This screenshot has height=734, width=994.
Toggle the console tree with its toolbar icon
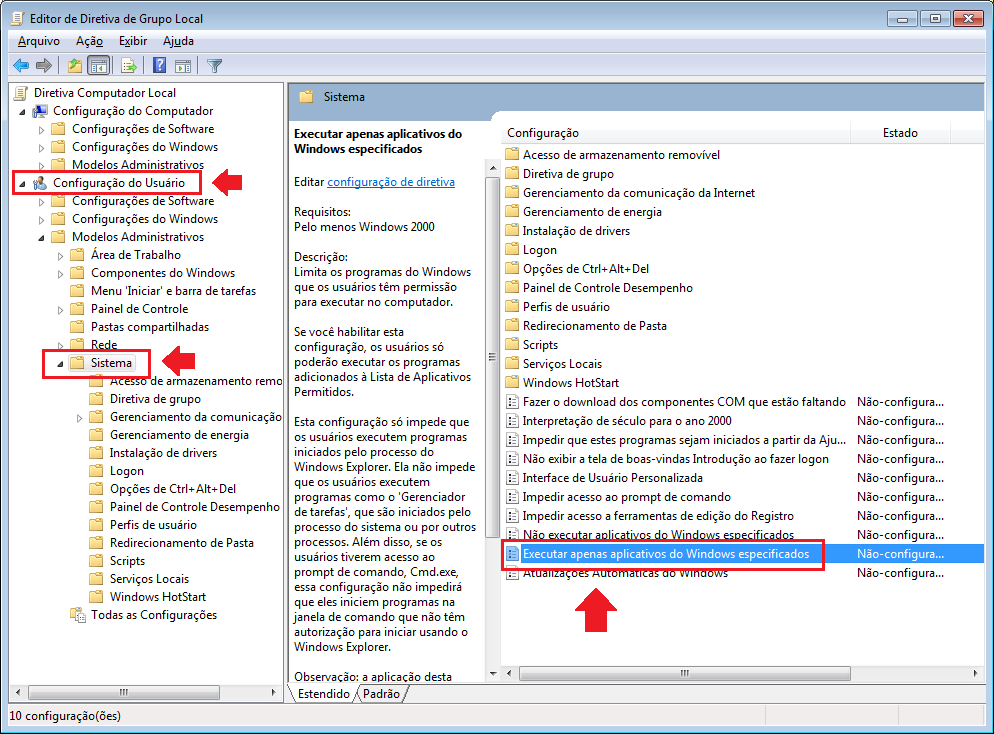[99, 65]
